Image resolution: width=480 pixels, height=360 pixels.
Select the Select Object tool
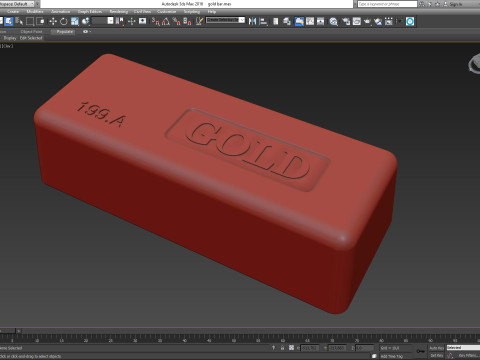pos(9,21)
